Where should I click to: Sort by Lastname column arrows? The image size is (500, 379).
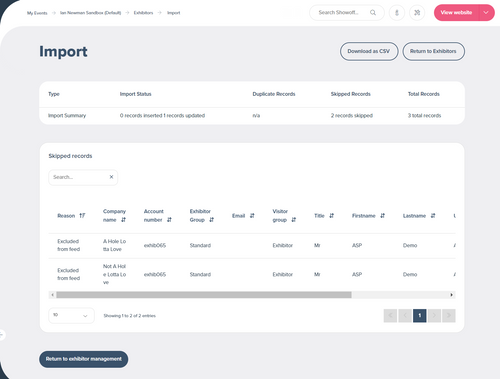tap(433, 216)
